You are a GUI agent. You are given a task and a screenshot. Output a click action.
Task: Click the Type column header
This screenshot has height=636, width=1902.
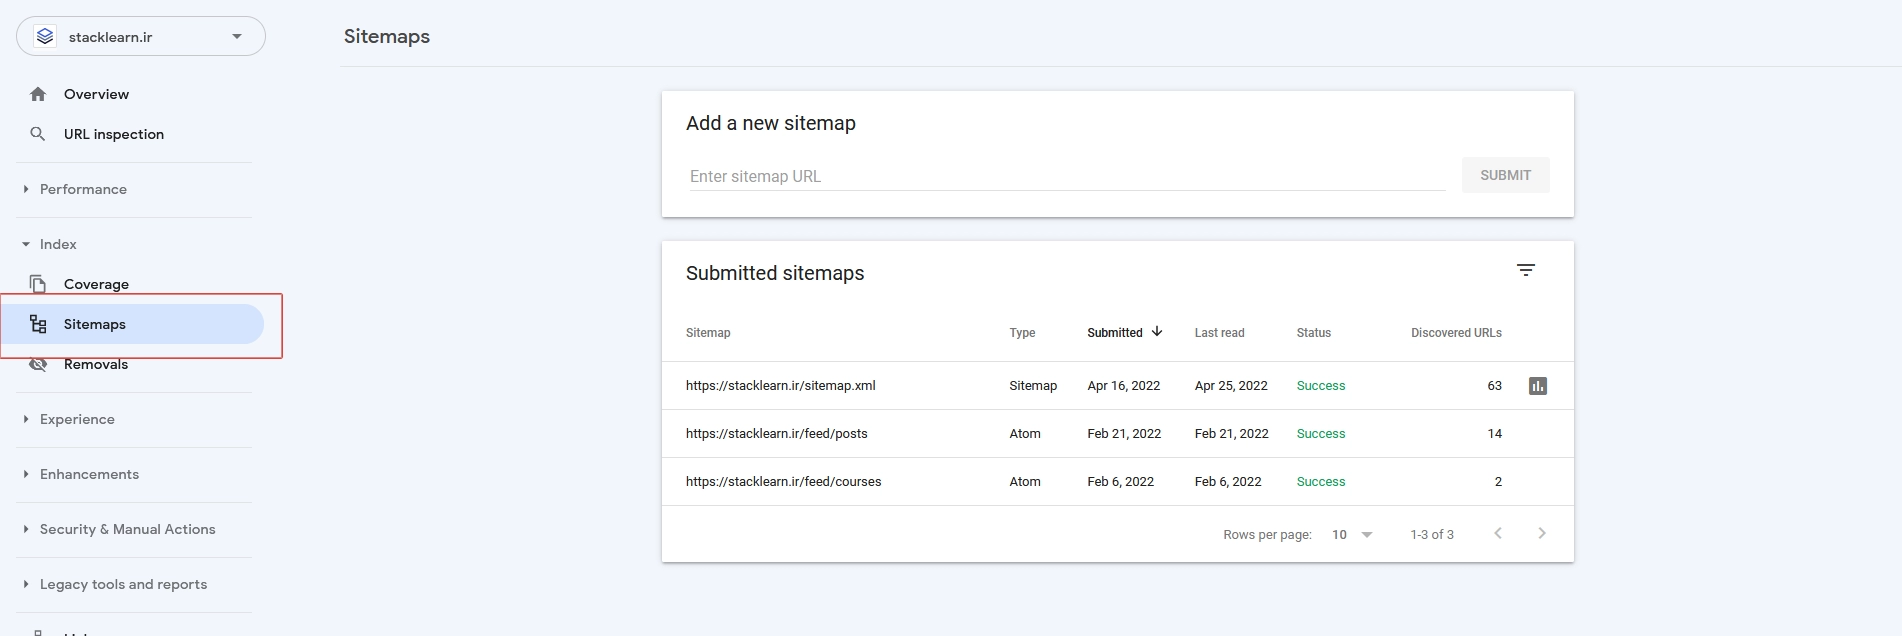[x=1022, y=333]
